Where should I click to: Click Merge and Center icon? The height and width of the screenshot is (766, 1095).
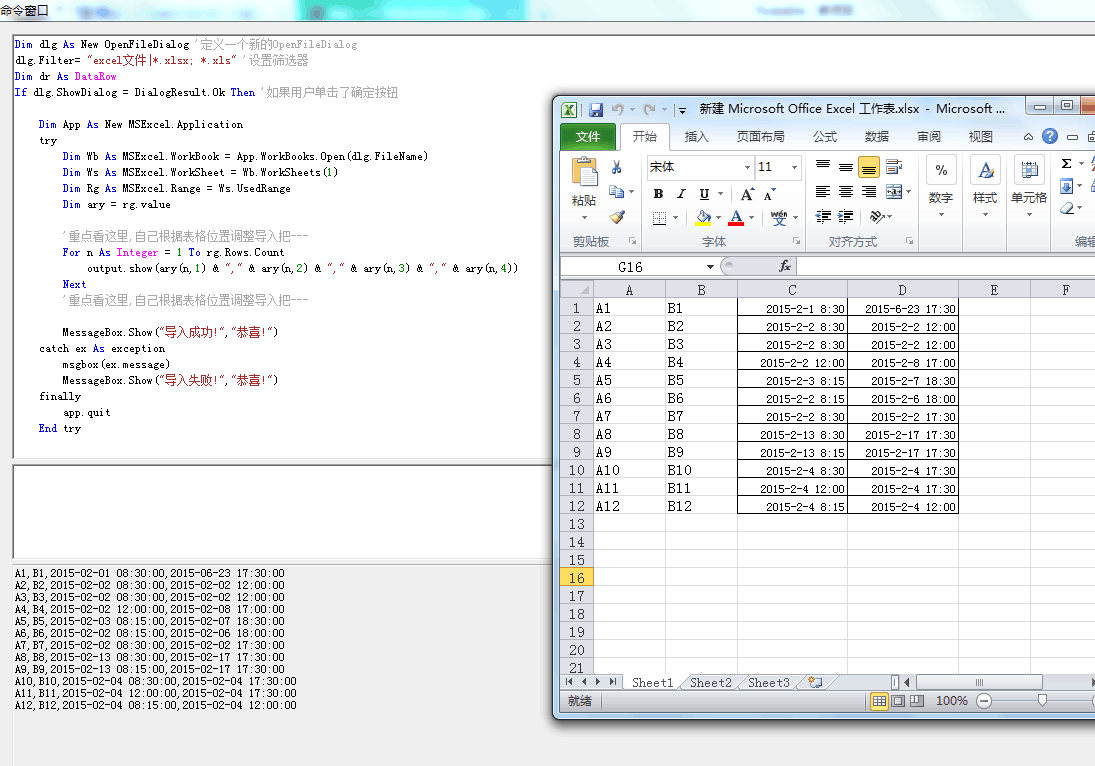click(894, 191)
